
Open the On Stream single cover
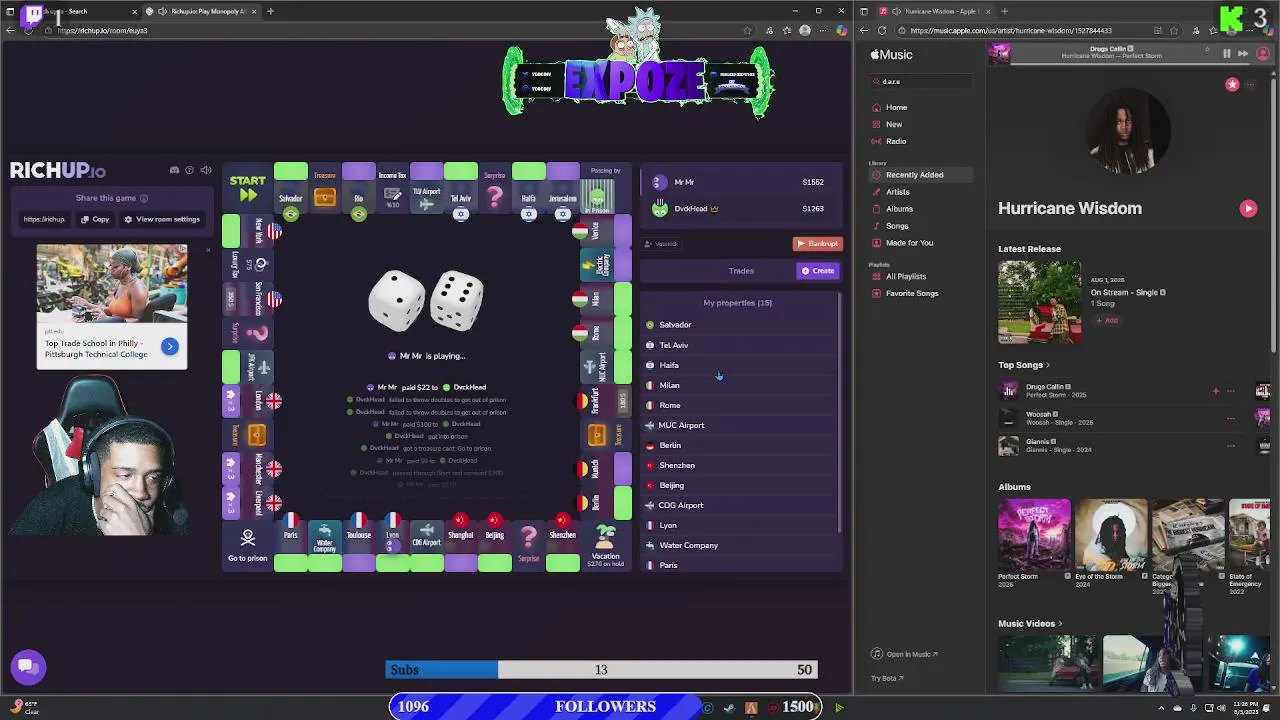pos(1039,302)
